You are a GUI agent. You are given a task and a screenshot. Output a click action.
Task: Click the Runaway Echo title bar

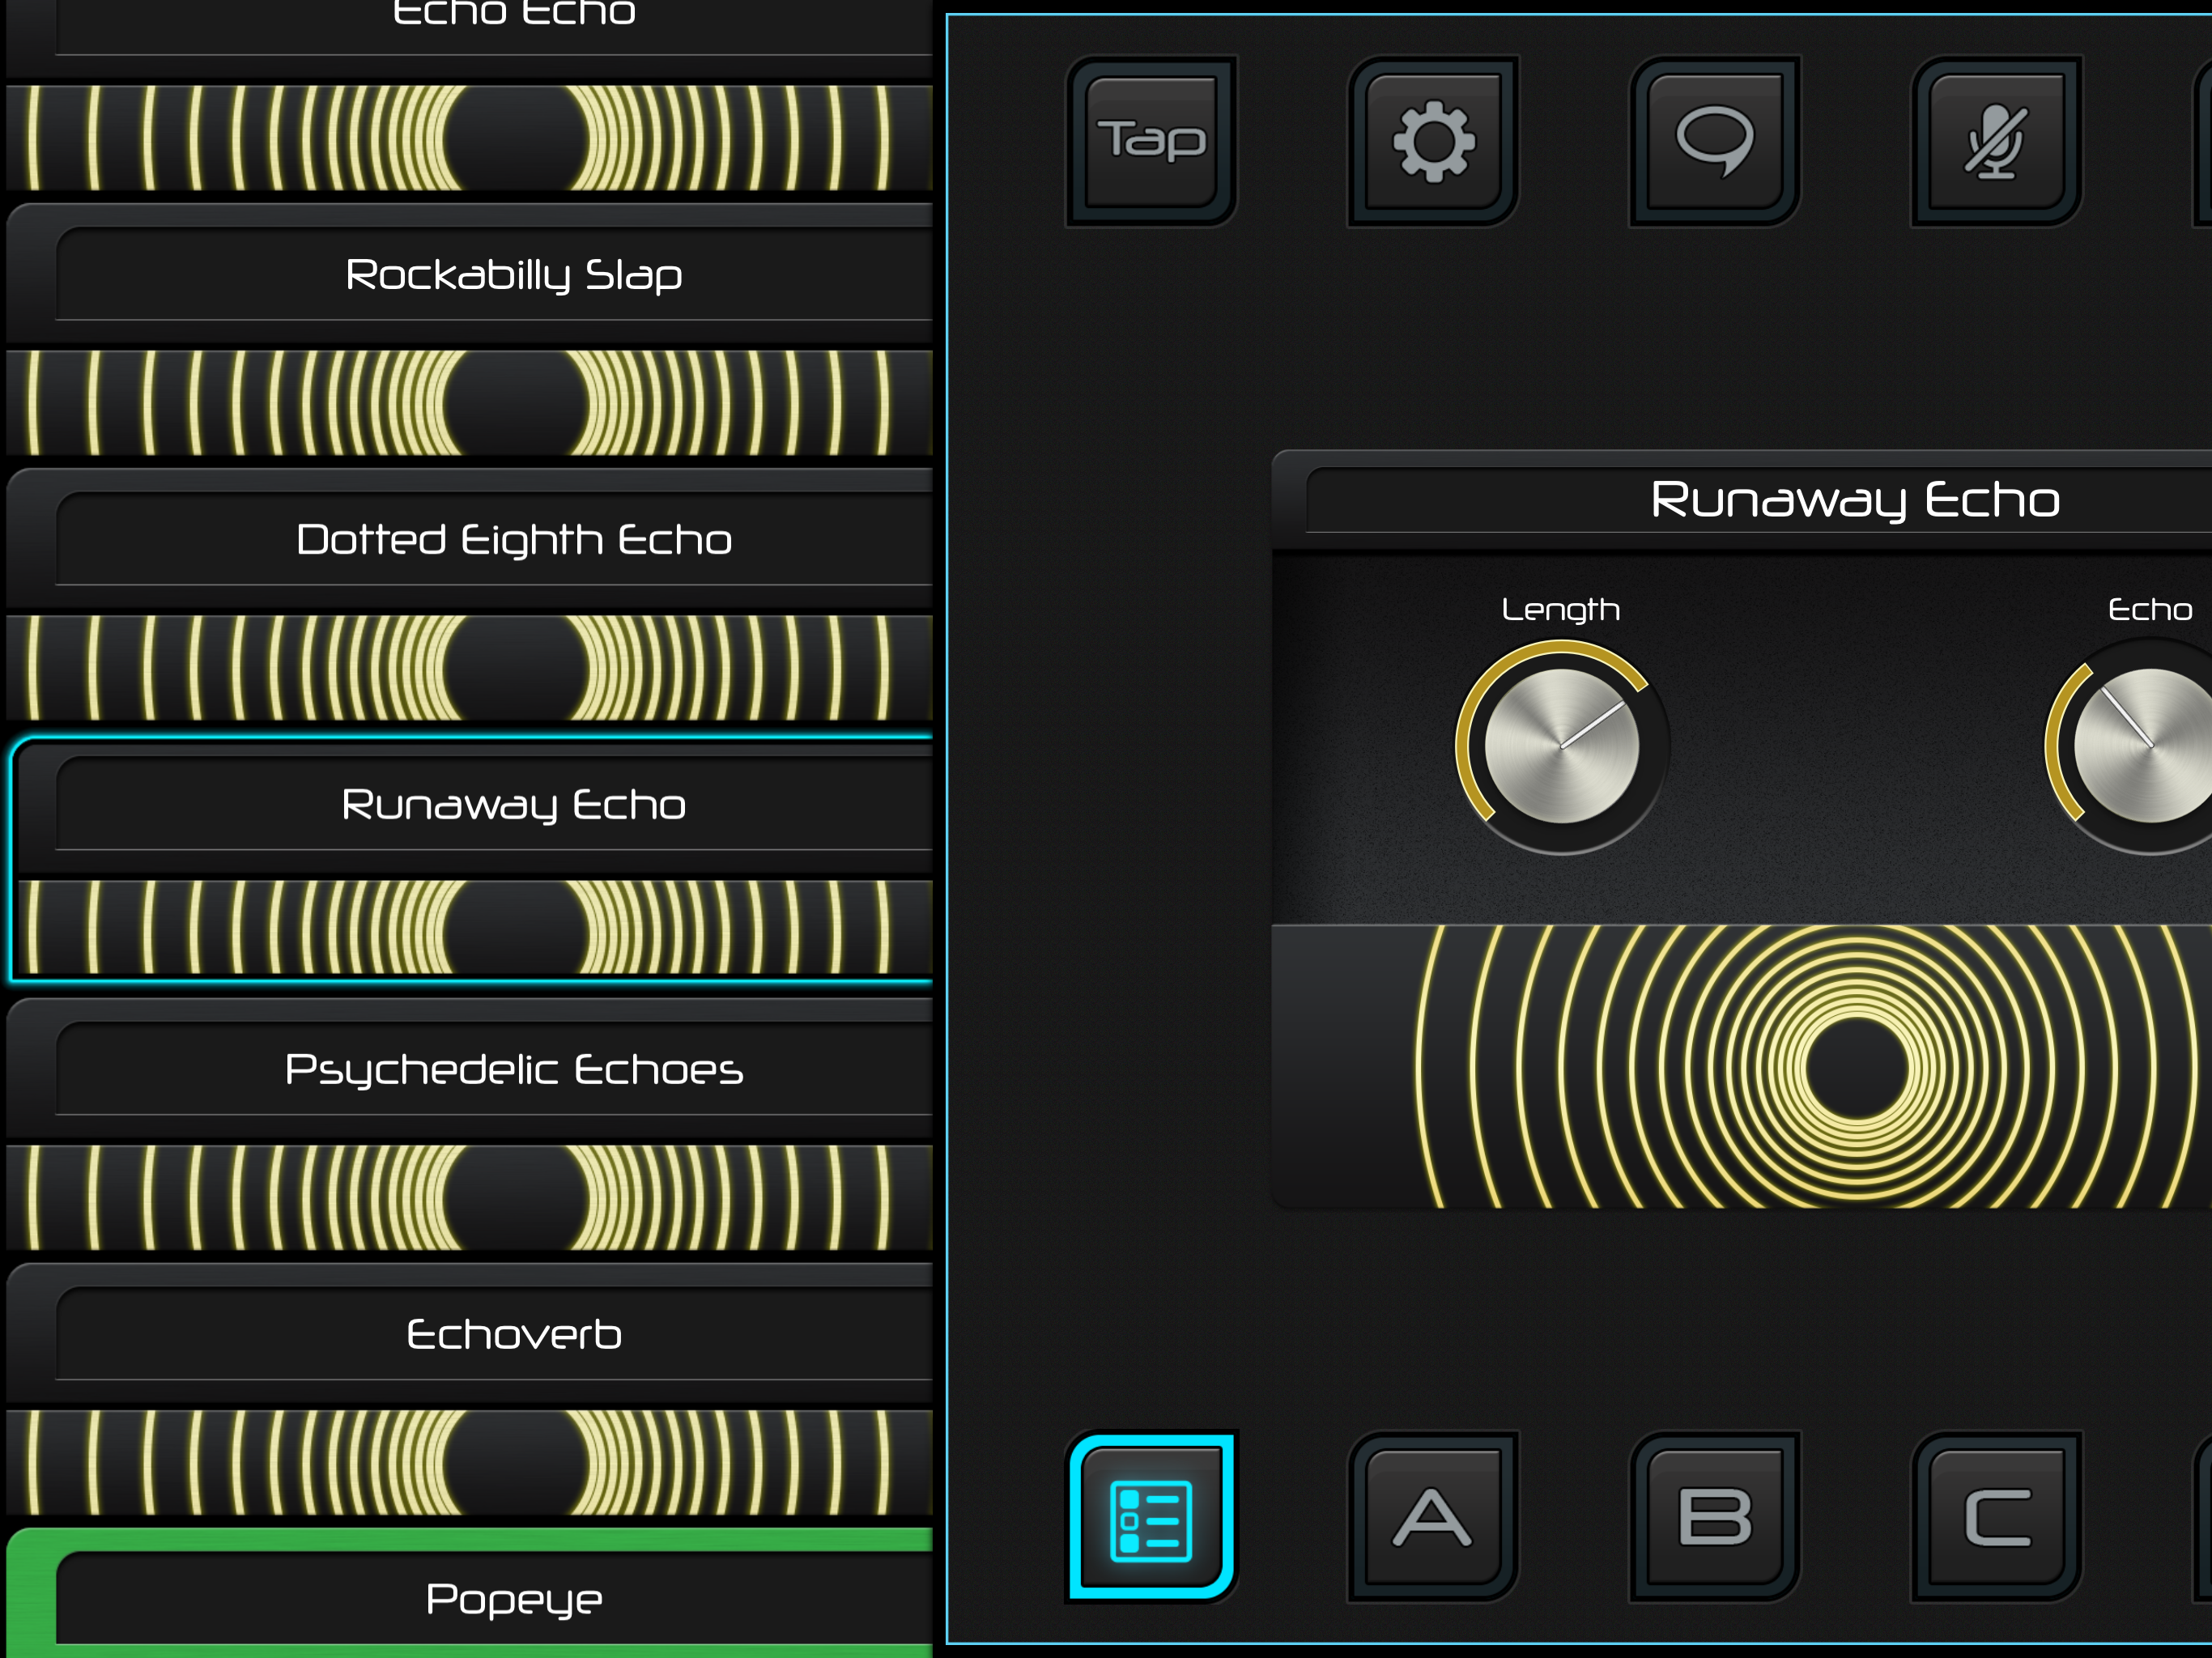coord(1855,500)
